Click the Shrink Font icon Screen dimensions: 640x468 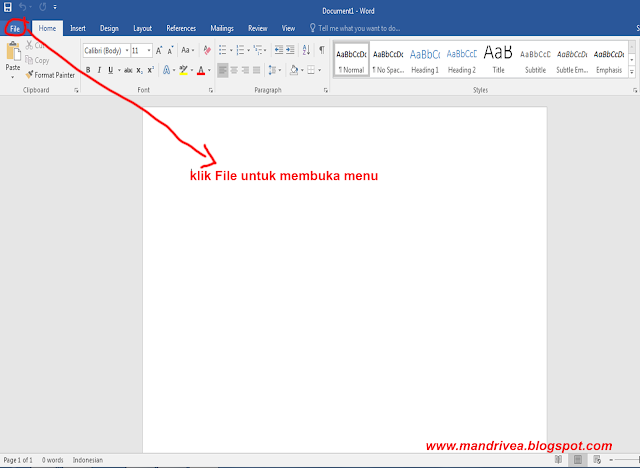pyautogui.click(x=171, y=50)
